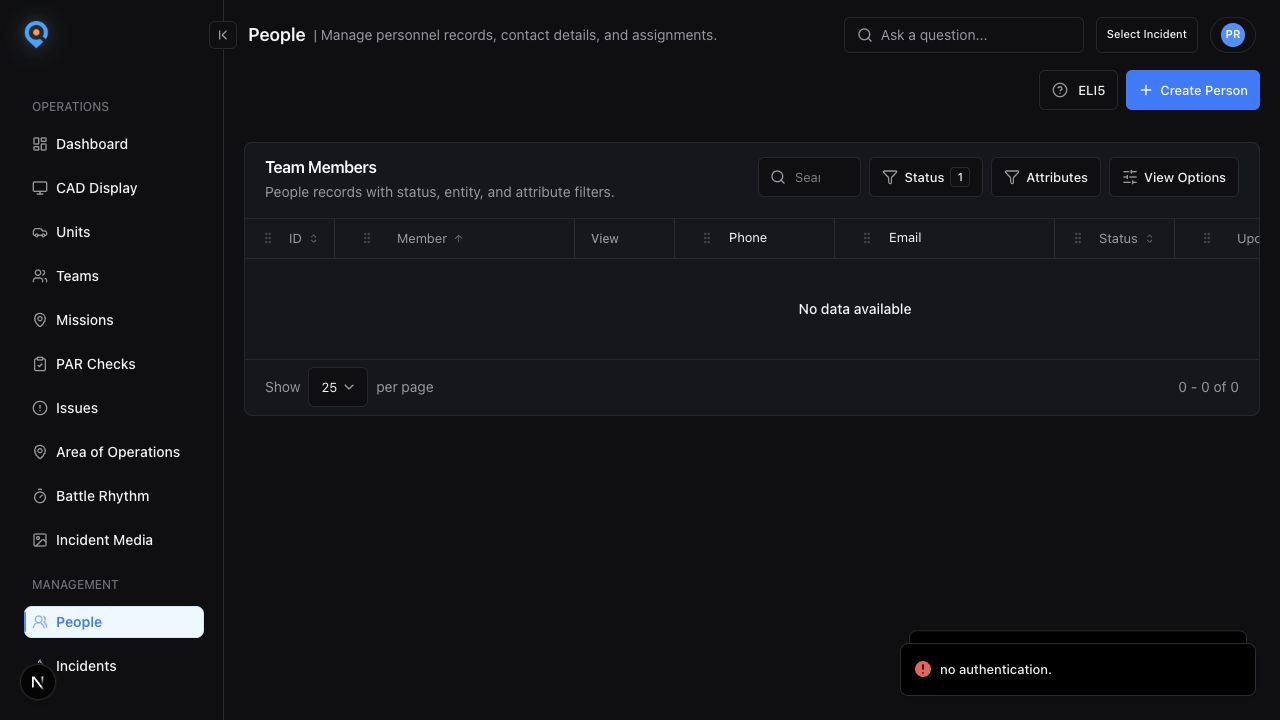Open Area of Operations
Viewport: 1280px width, 720px height.
114,452
